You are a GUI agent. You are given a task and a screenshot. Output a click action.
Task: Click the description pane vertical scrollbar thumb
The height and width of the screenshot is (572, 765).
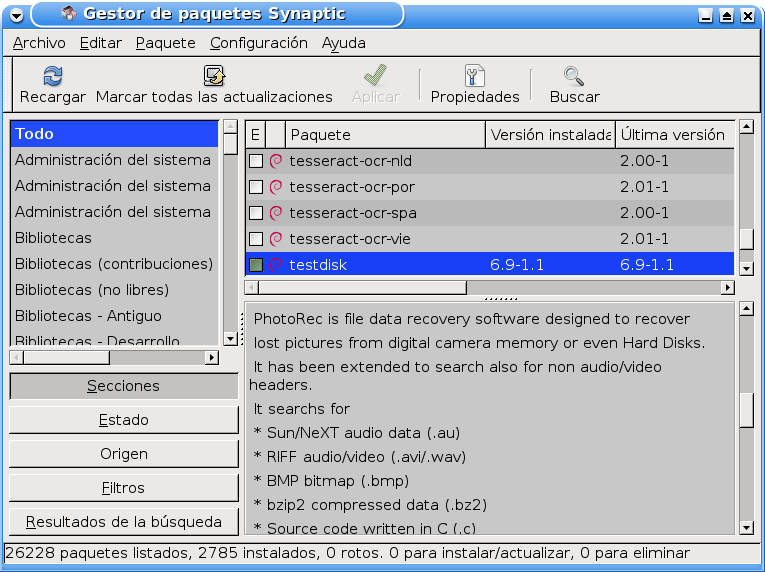746,410
